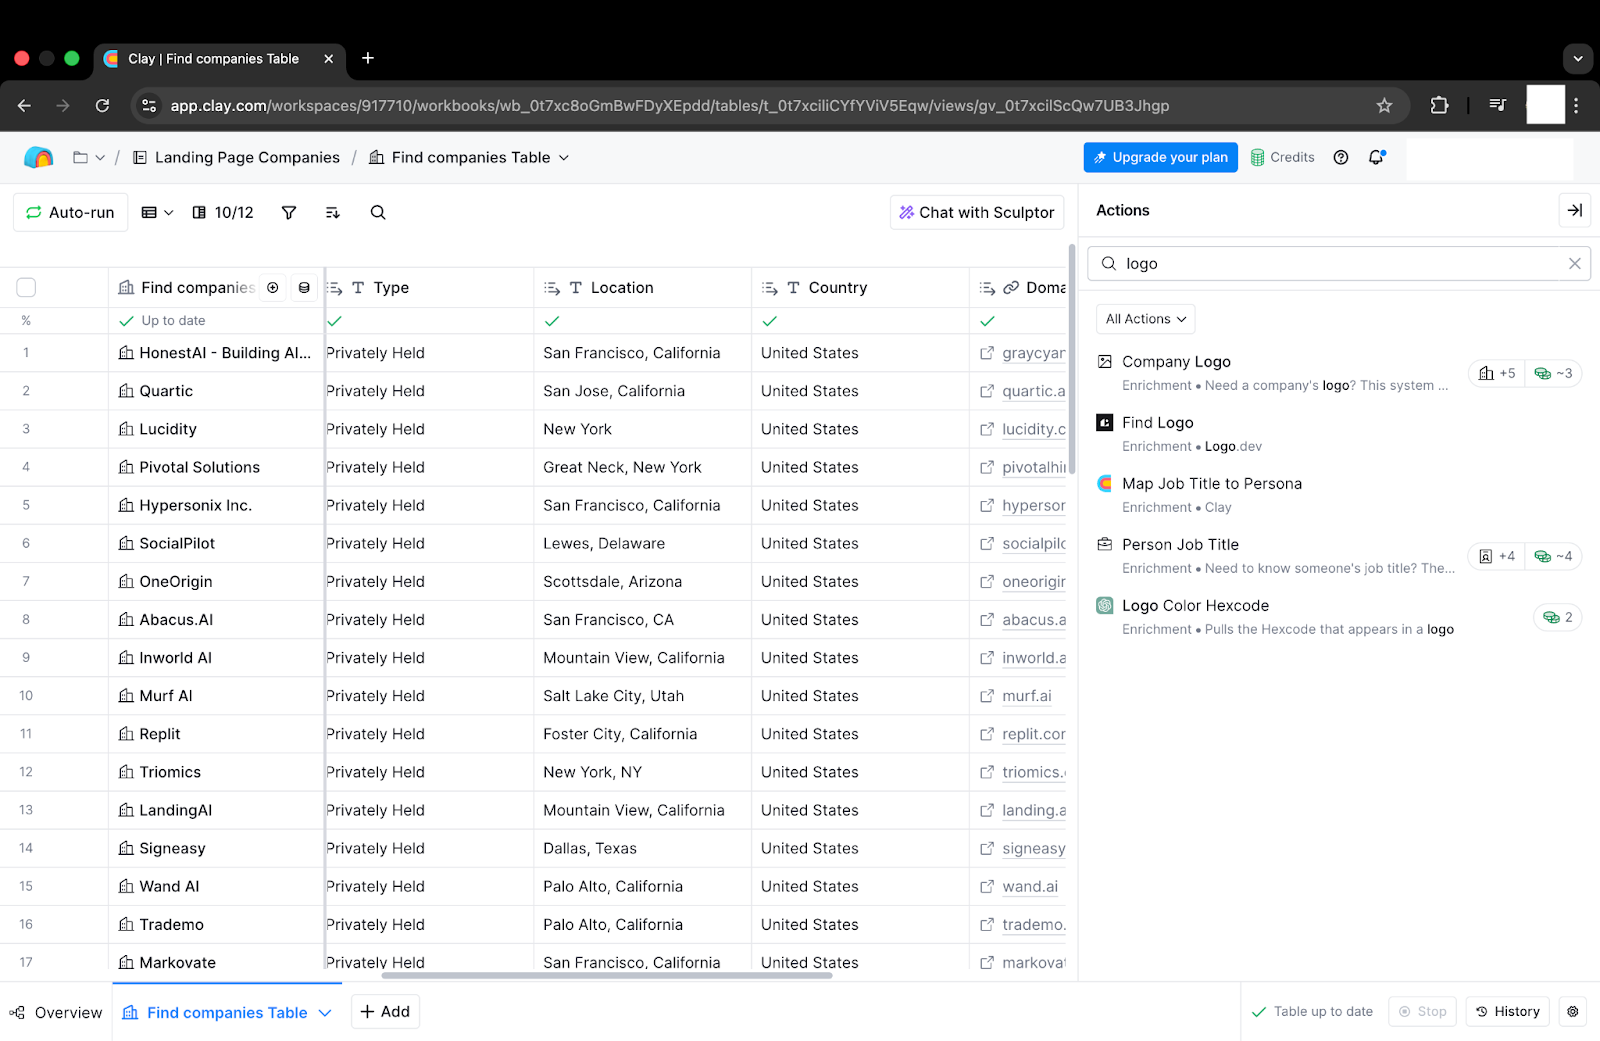Click the Add table button

385,1011
